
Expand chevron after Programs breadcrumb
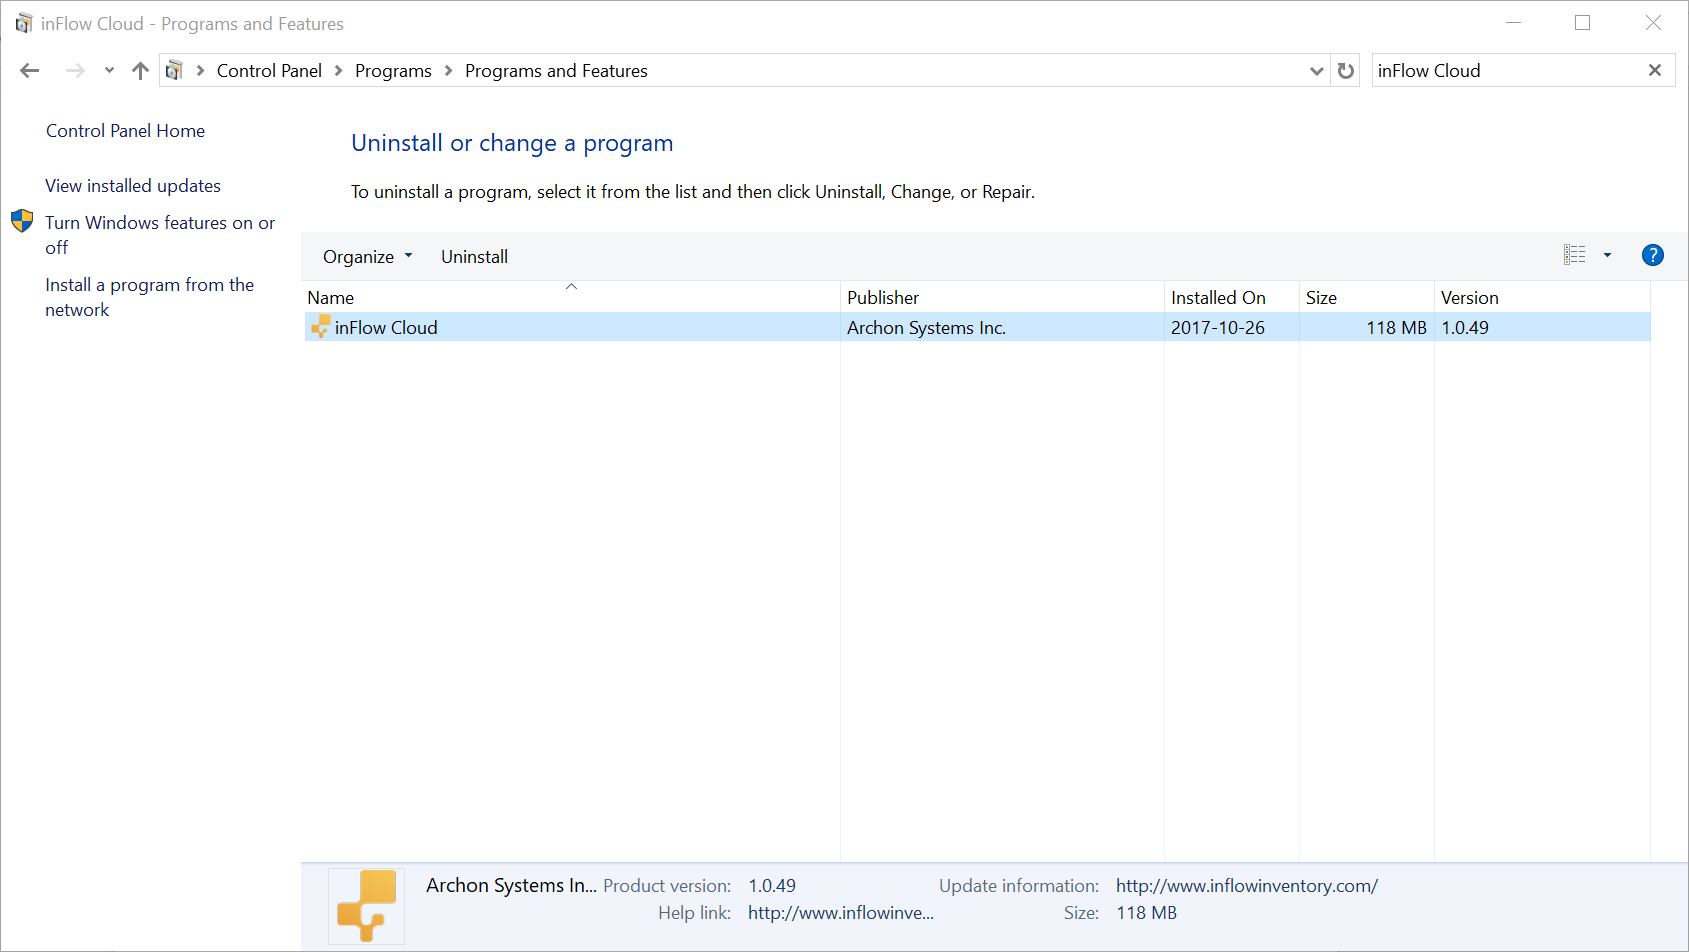click(448, 70)
